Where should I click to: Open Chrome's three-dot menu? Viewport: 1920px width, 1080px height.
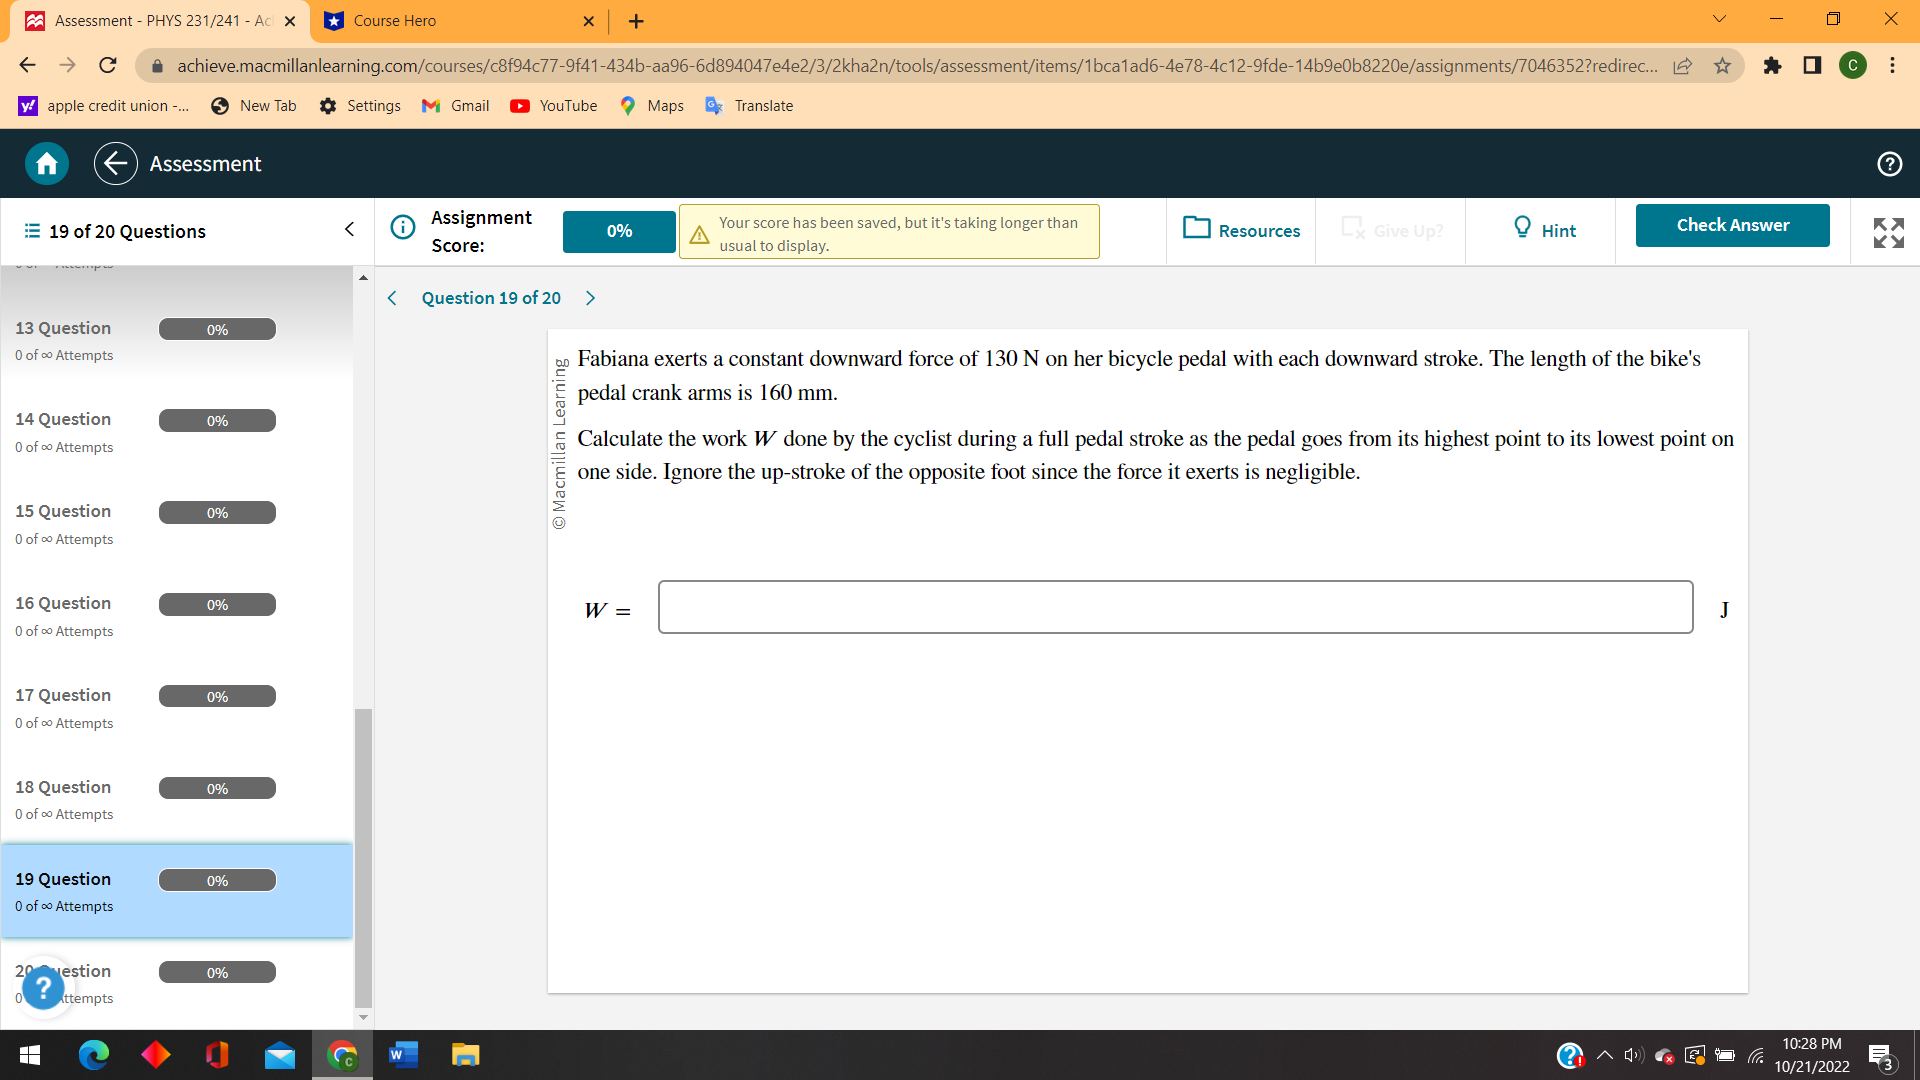[x=1892, y=66]
